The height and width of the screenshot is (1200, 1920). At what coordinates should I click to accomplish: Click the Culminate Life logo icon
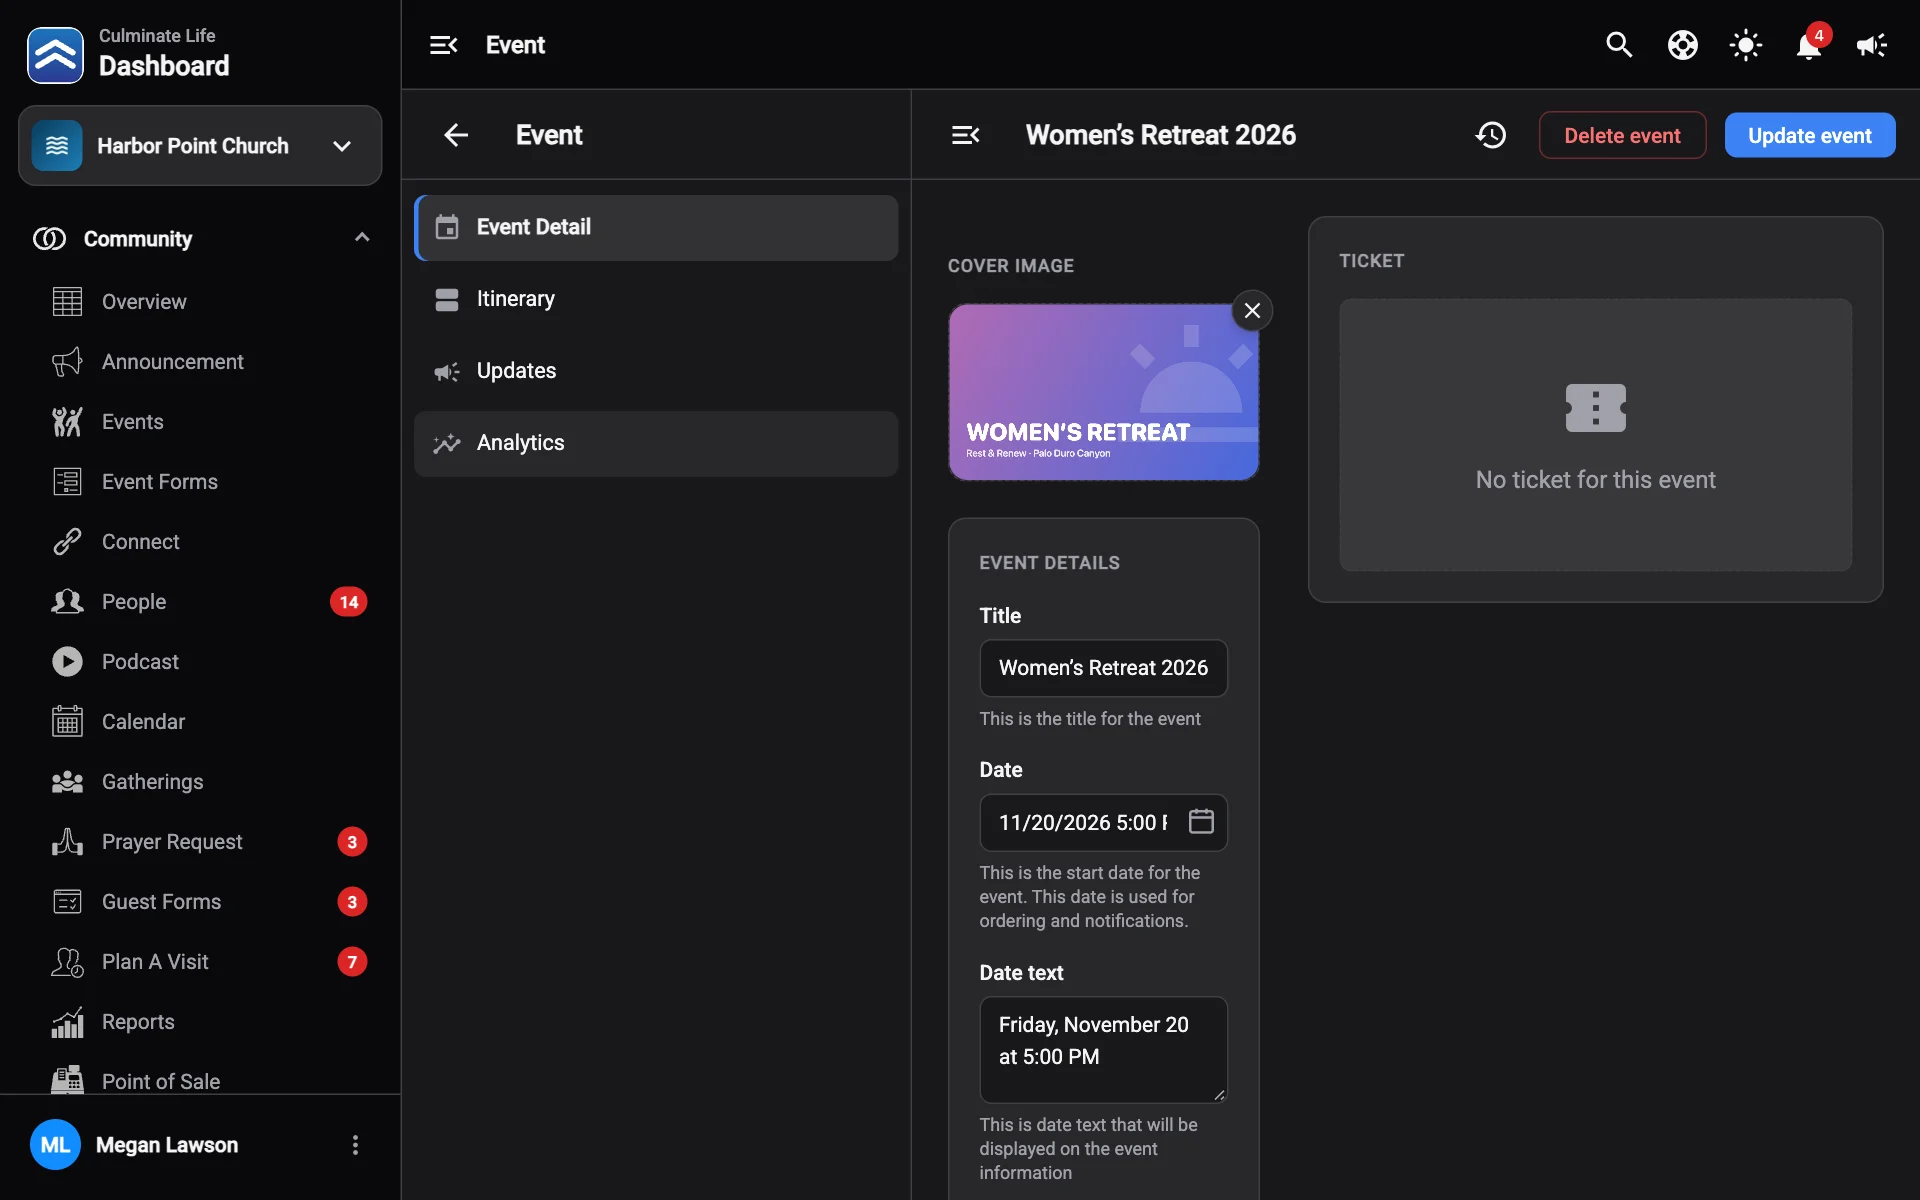[55, 55]
